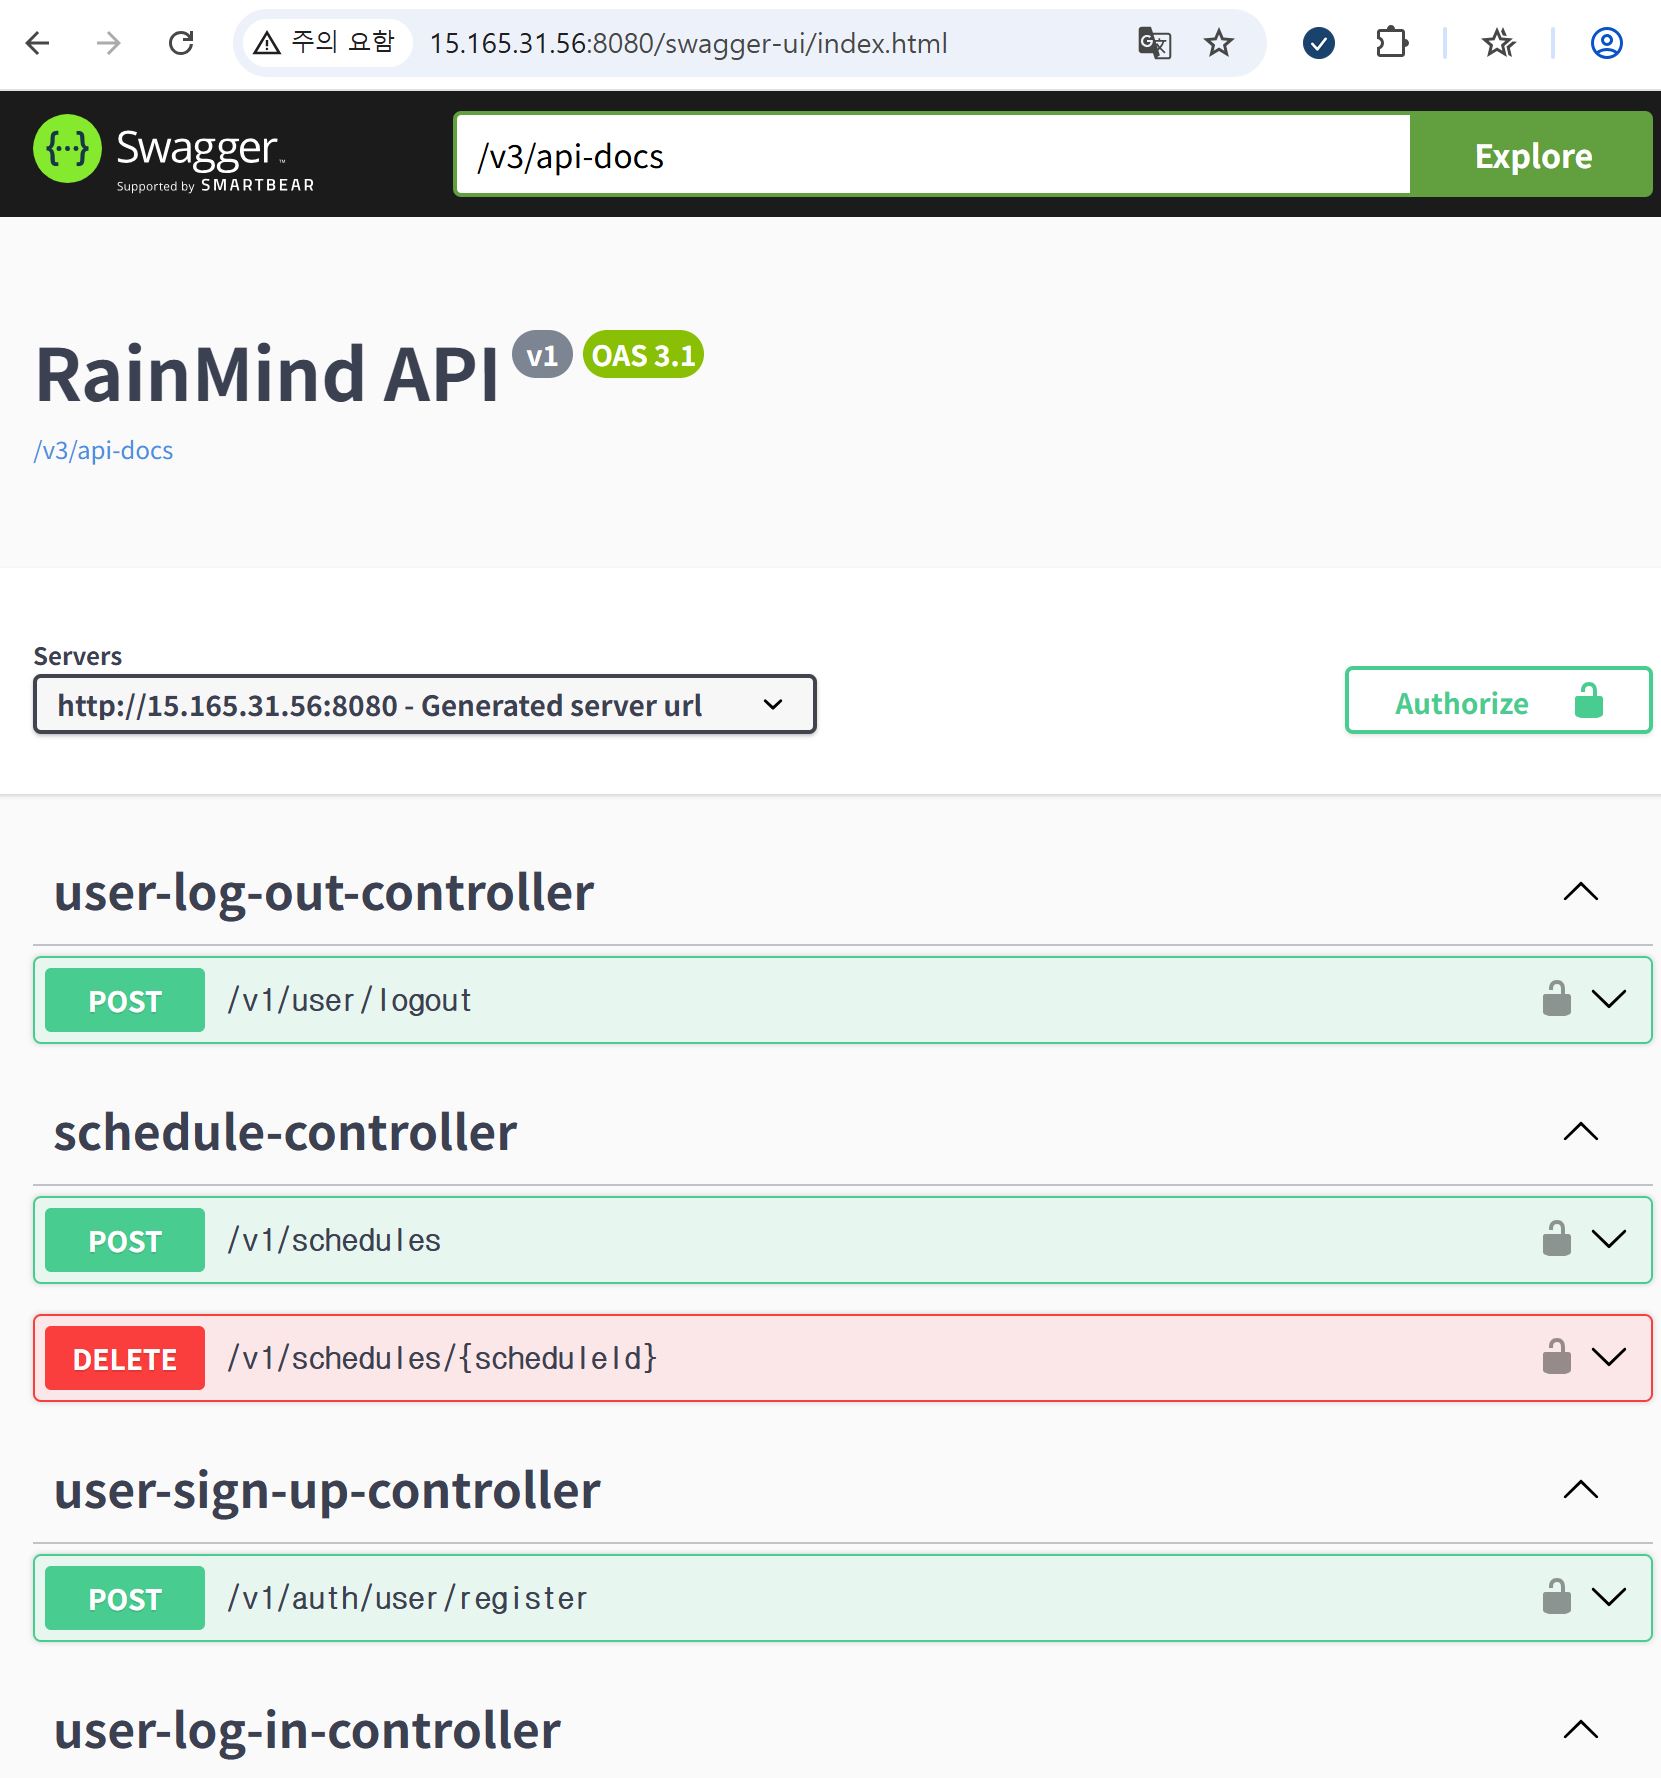The width and height of the screenshot is (1661, 1778).
Task: Open the Google Translate icon in address bar
Action: (x=1154, y=43)
